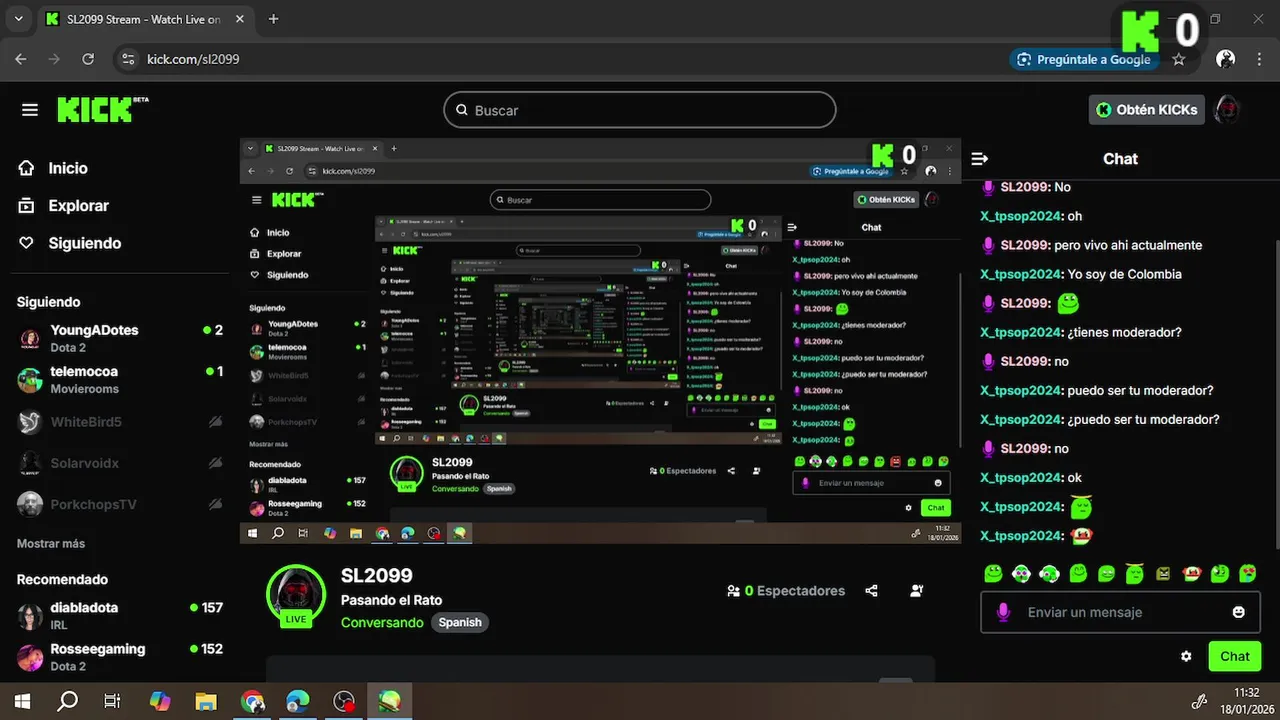Click the SL2099 channel name heading
This screenshot has height=720, width=1280.
(x=377, y=575)
